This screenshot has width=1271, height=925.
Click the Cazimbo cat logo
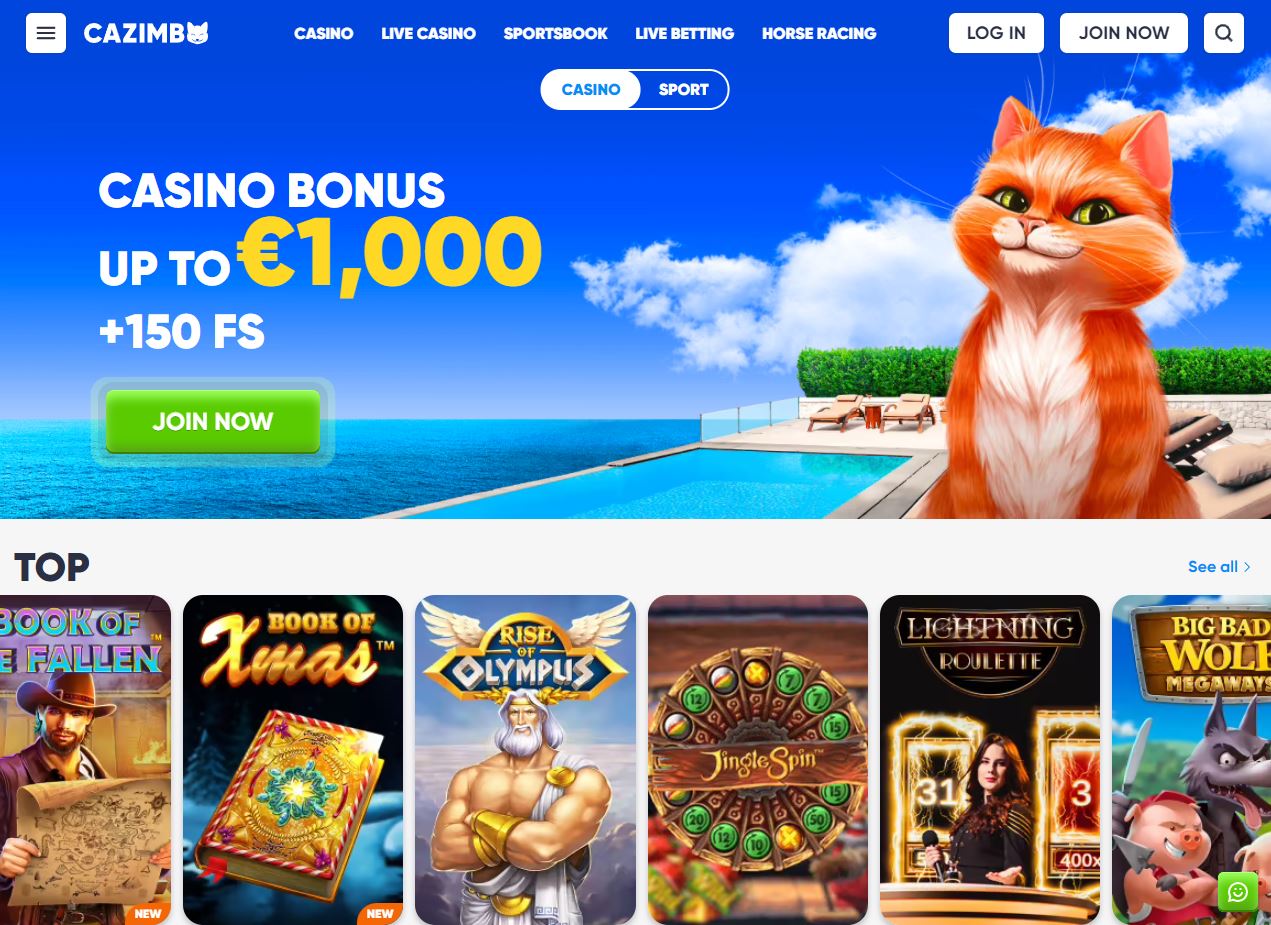(x=146, y=33)
